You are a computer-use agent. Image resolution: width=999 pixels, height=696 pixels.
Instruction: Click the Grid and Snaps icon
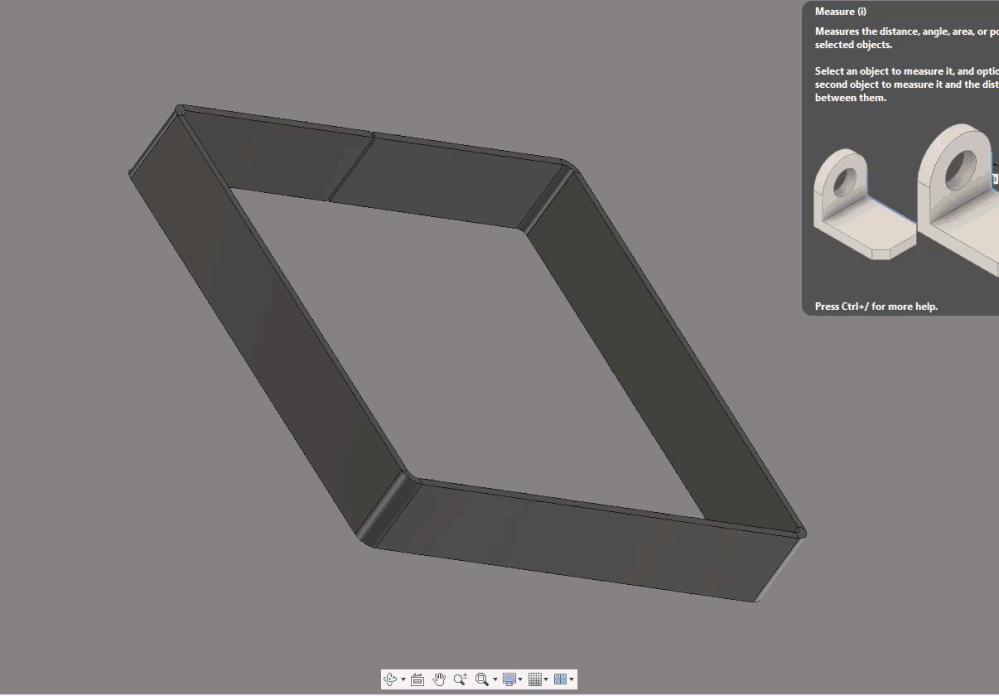coord(535,679)
